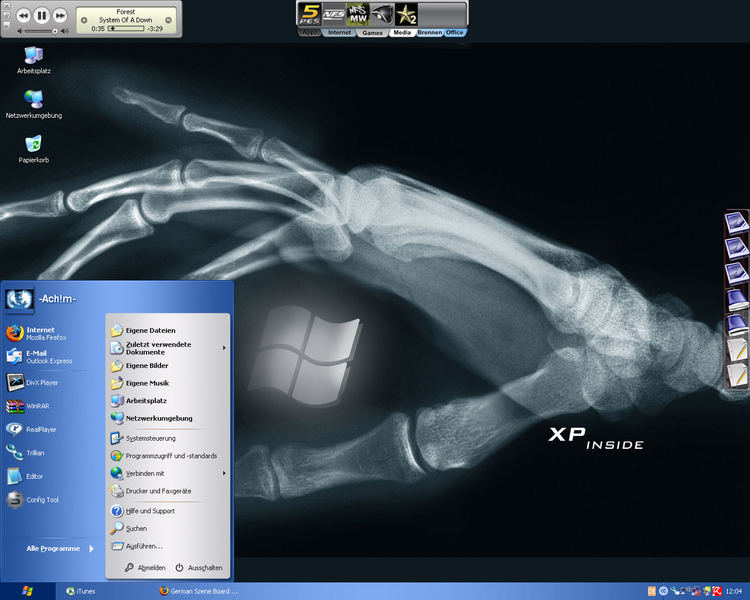Skip to the next track in iTunes
The width and height of the screenshot is (750, 600).
click(x=60, y=16)
